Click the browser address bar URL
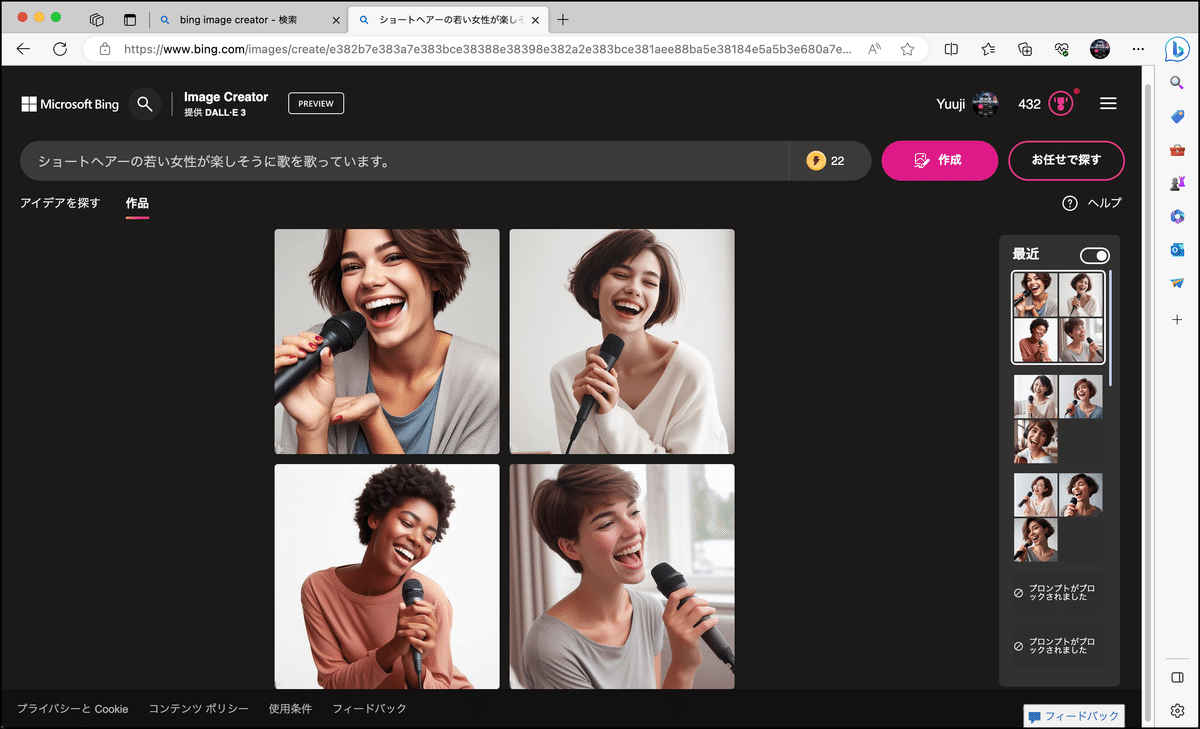Viewport: 1200px width, 729px height. [x=488, y=49]
